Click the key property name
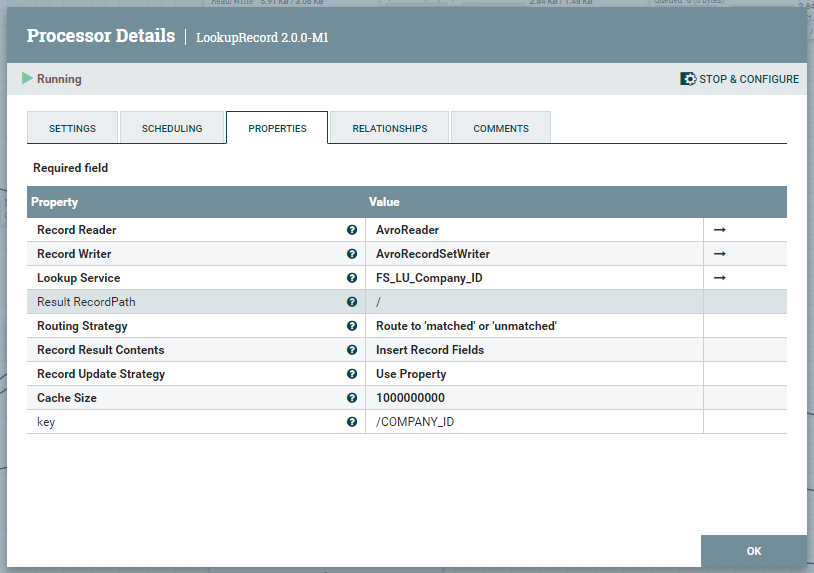814x573 pixels. (x=46, y=422)
